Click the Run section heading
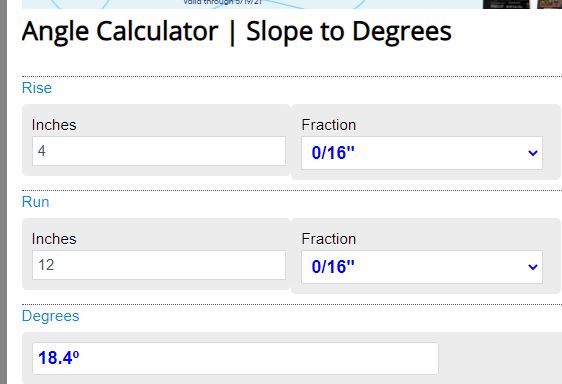This screenshot has height=384, width=562. pos(35,202)
